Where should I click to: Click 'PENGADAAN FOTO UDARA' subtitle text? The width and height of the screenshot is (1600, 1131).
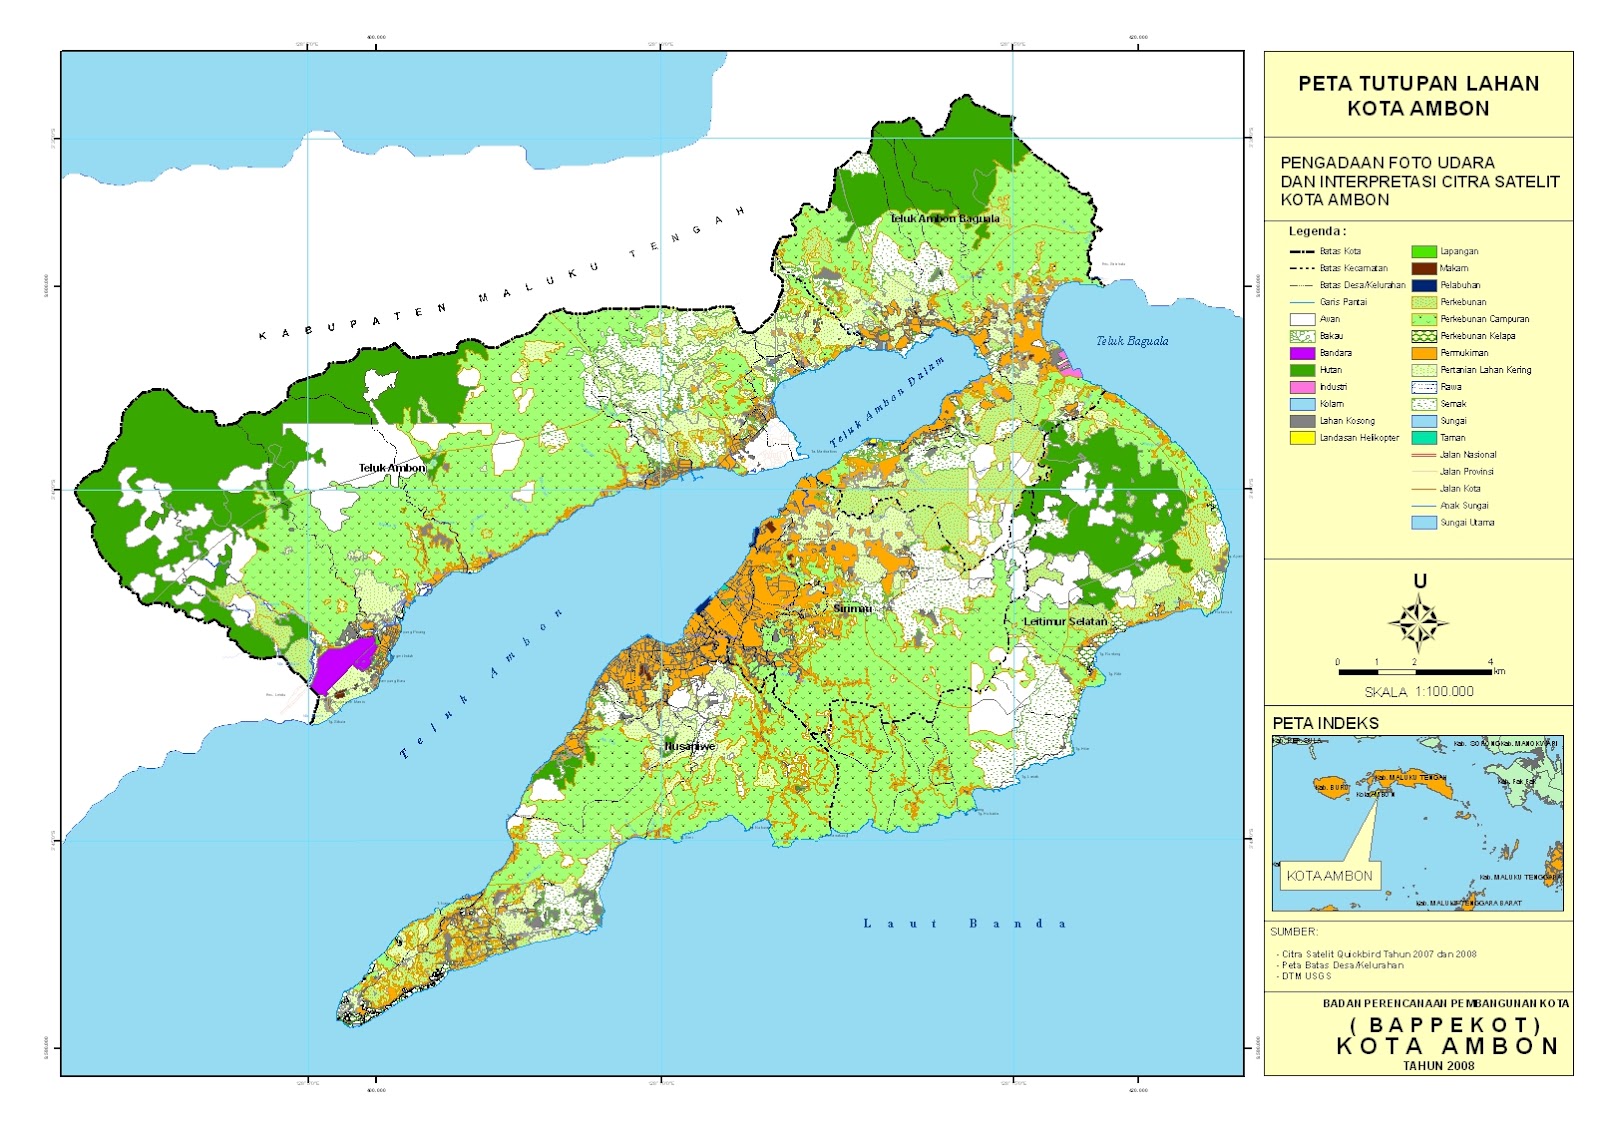click(1387, 162)
